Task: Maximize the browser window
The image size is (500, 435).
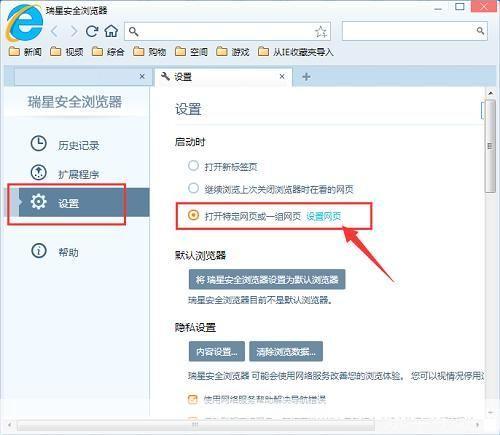Action: click(x=460, y=7)
